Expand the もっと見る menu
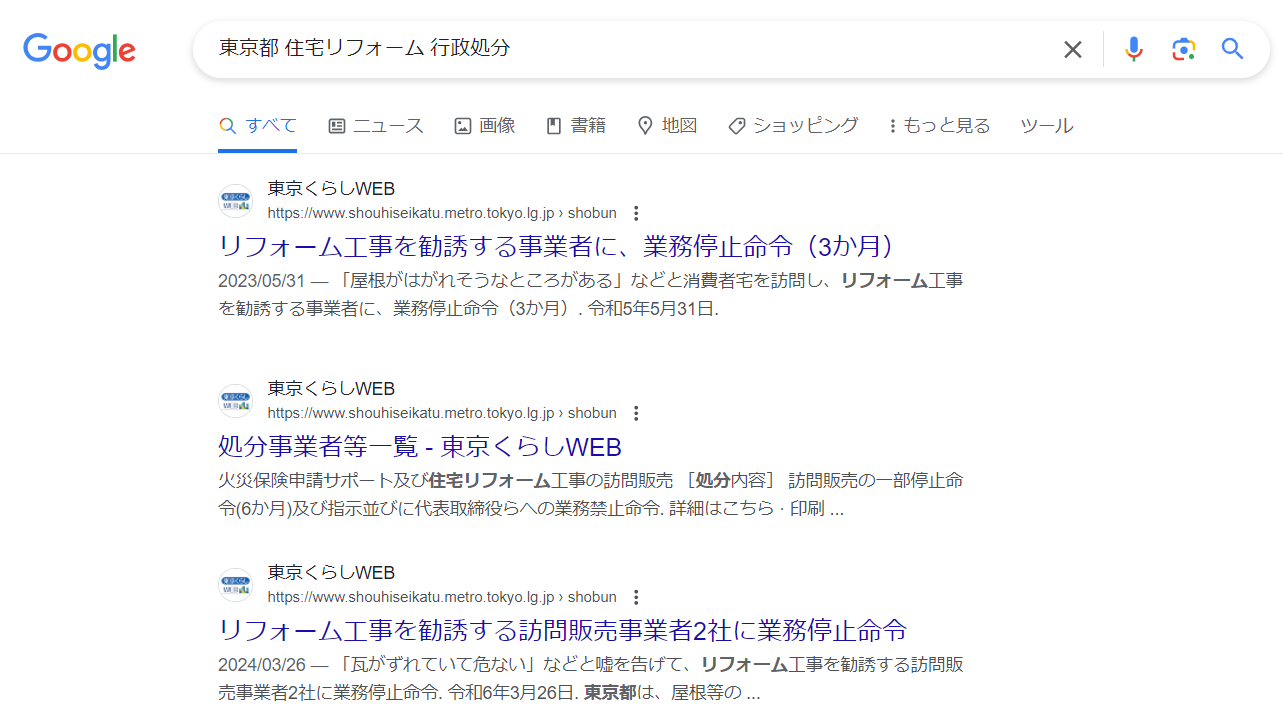 click(939, 126)
